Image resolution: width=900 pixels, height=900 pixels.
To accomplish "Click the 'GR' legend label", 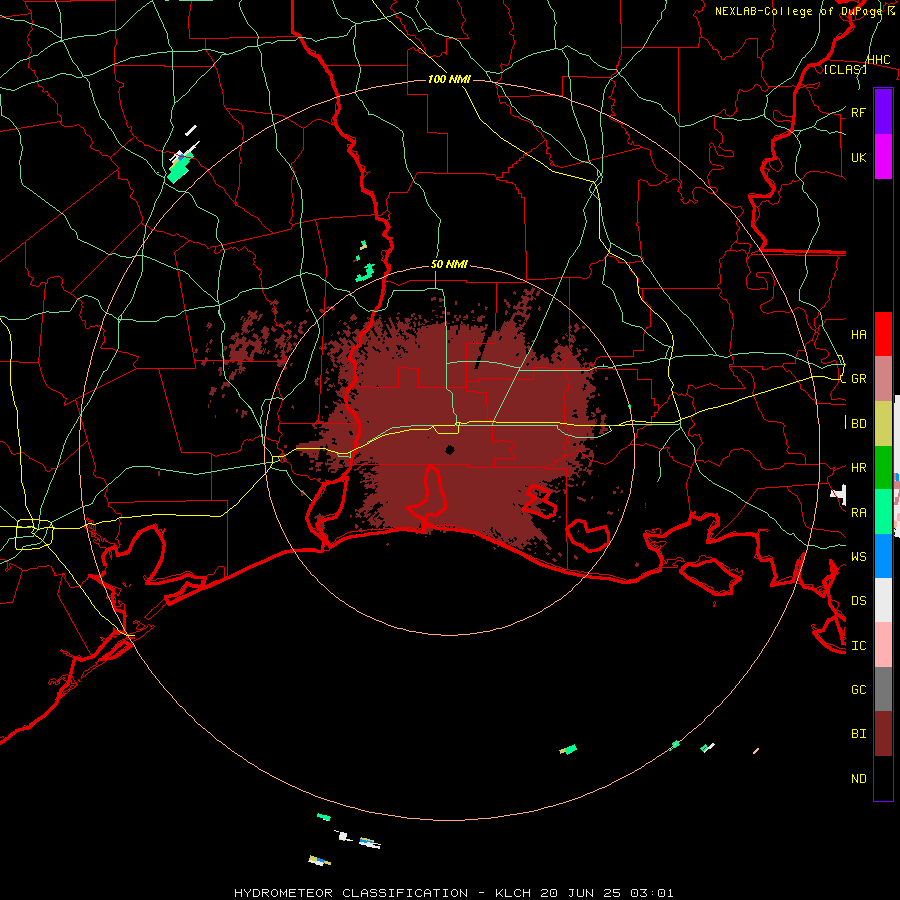I will (858, 379).
